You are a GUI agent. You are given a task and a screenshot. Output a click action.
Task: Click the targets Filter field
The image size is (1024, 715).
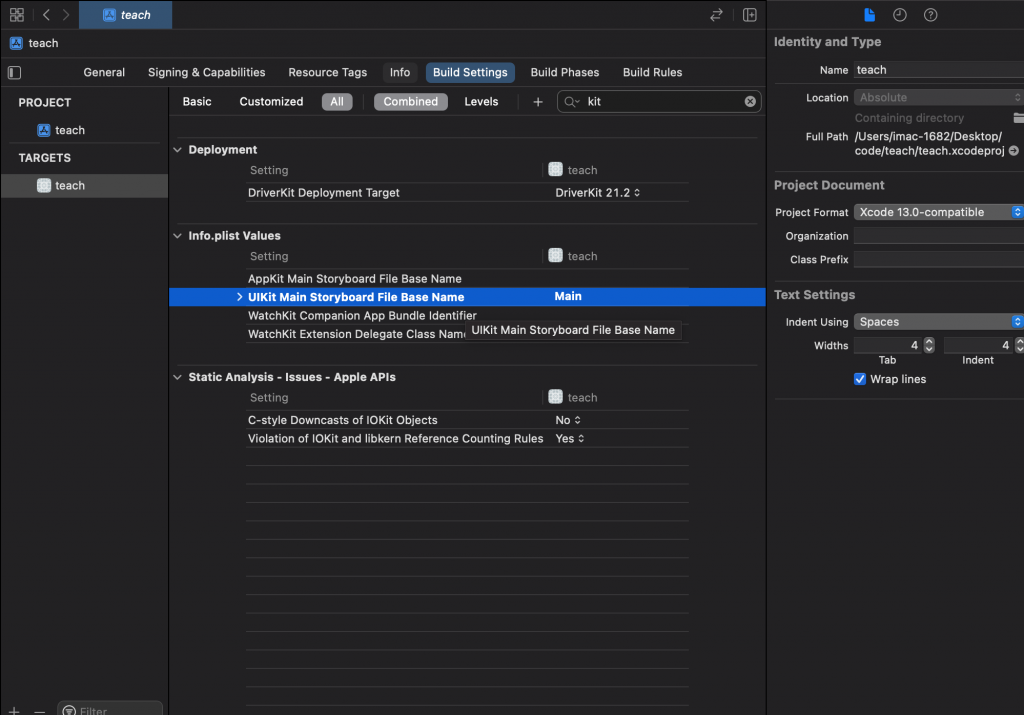(x=110, y=709)
